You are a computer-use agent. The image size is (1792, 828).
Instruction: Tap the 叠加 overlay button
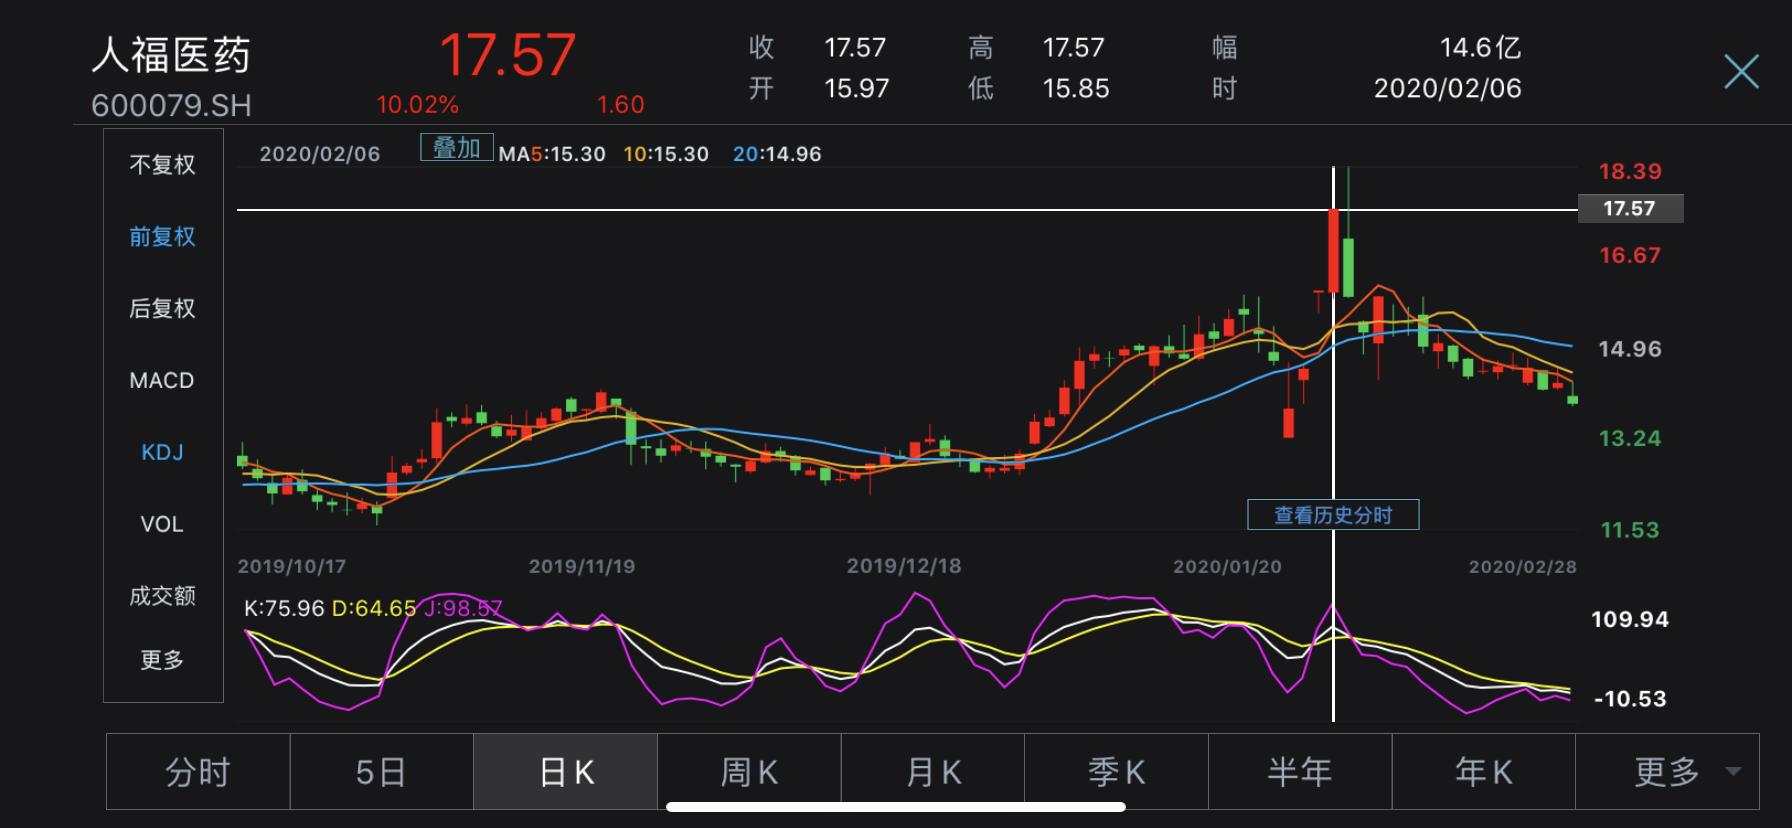coord(456,148)
